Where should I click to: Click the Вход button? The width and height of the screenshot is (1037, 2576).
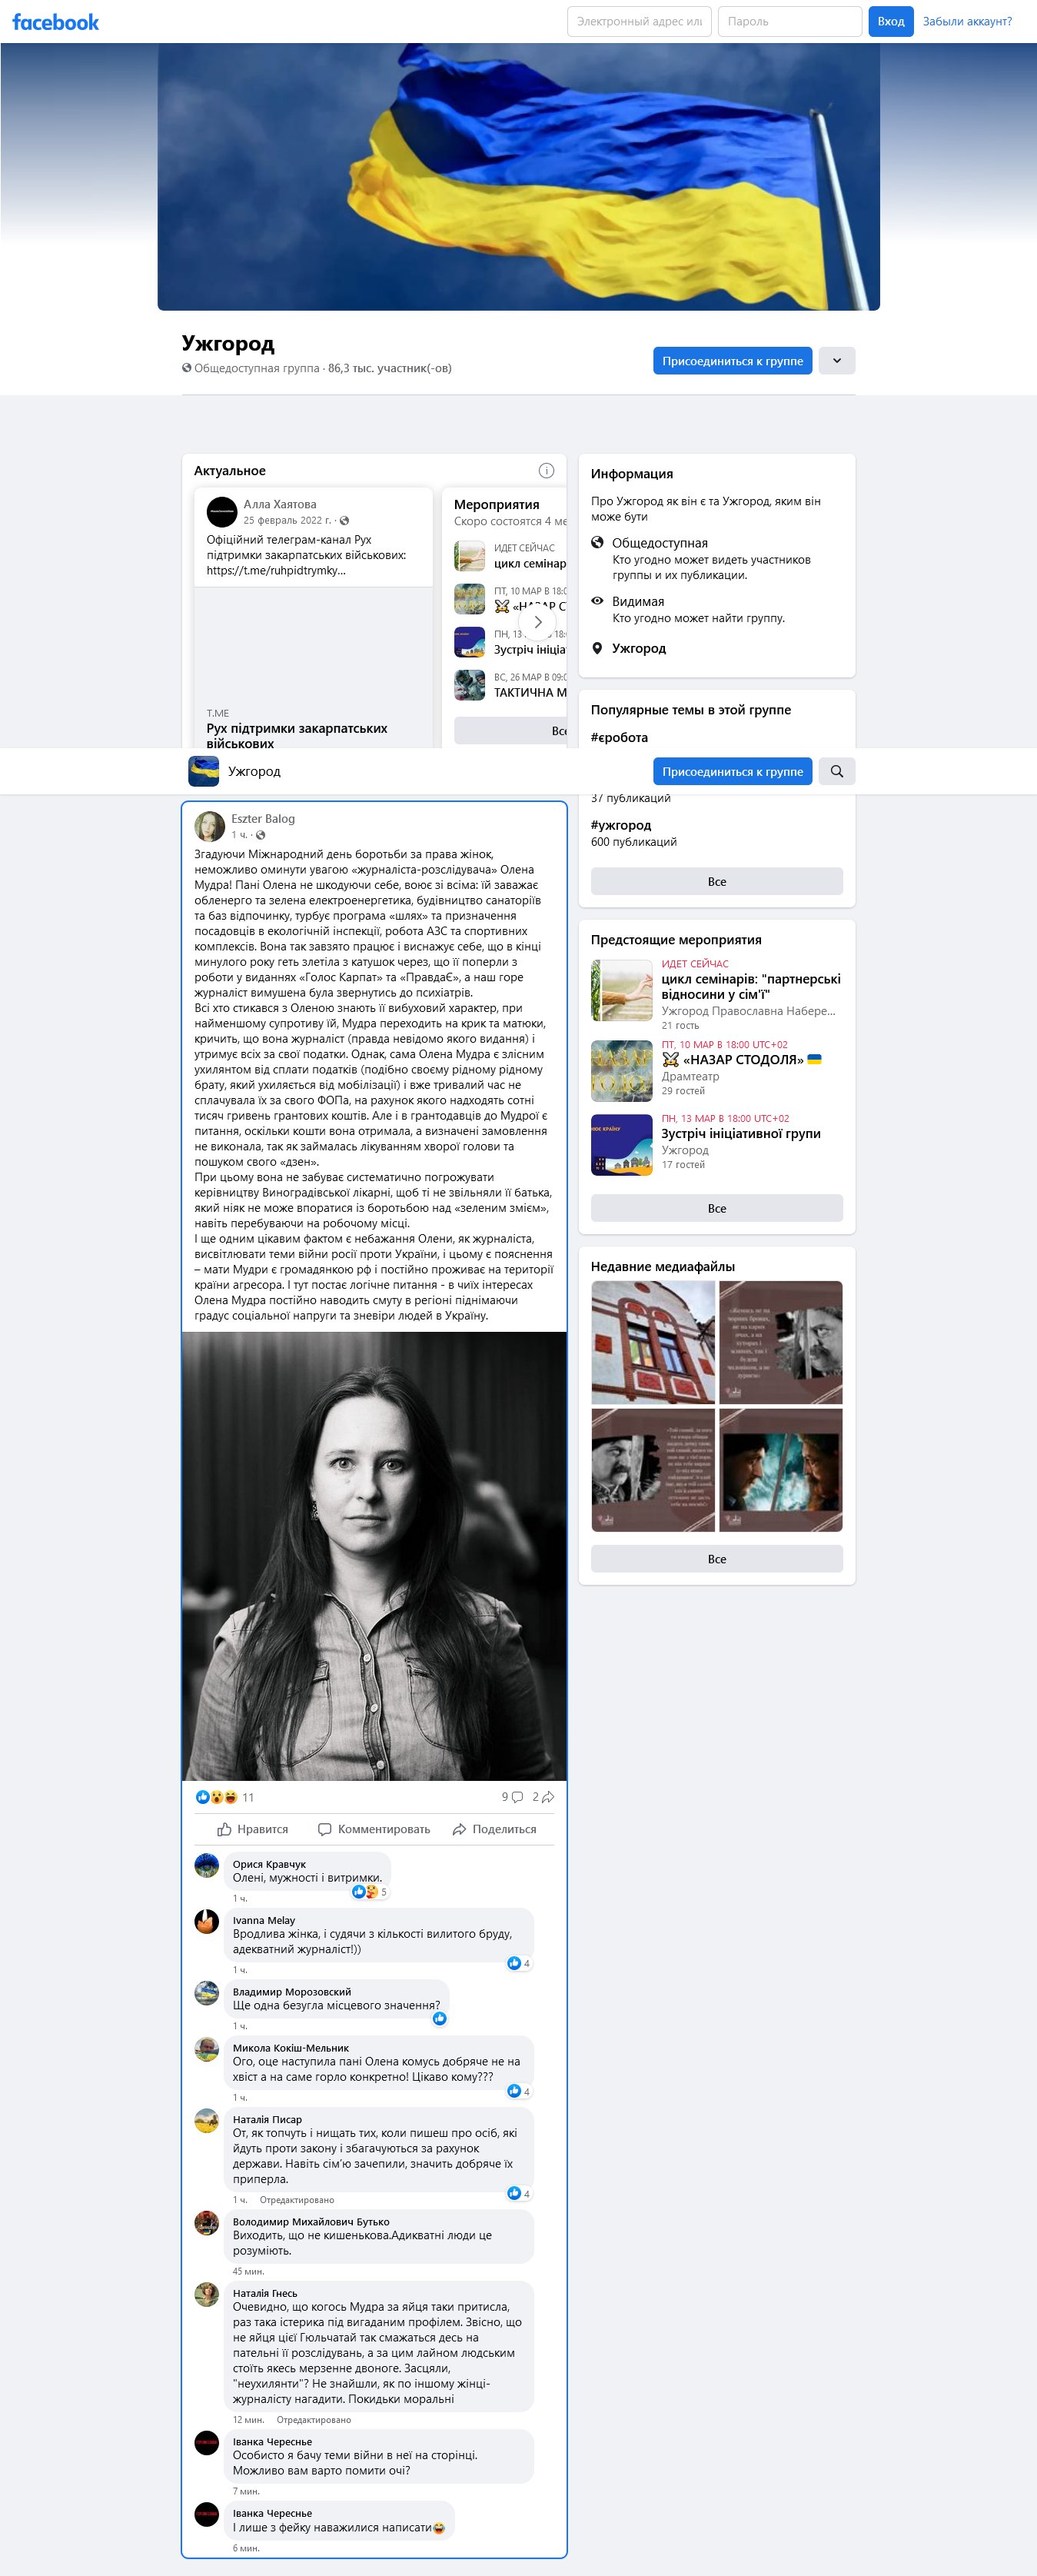[x=891, y=21]
